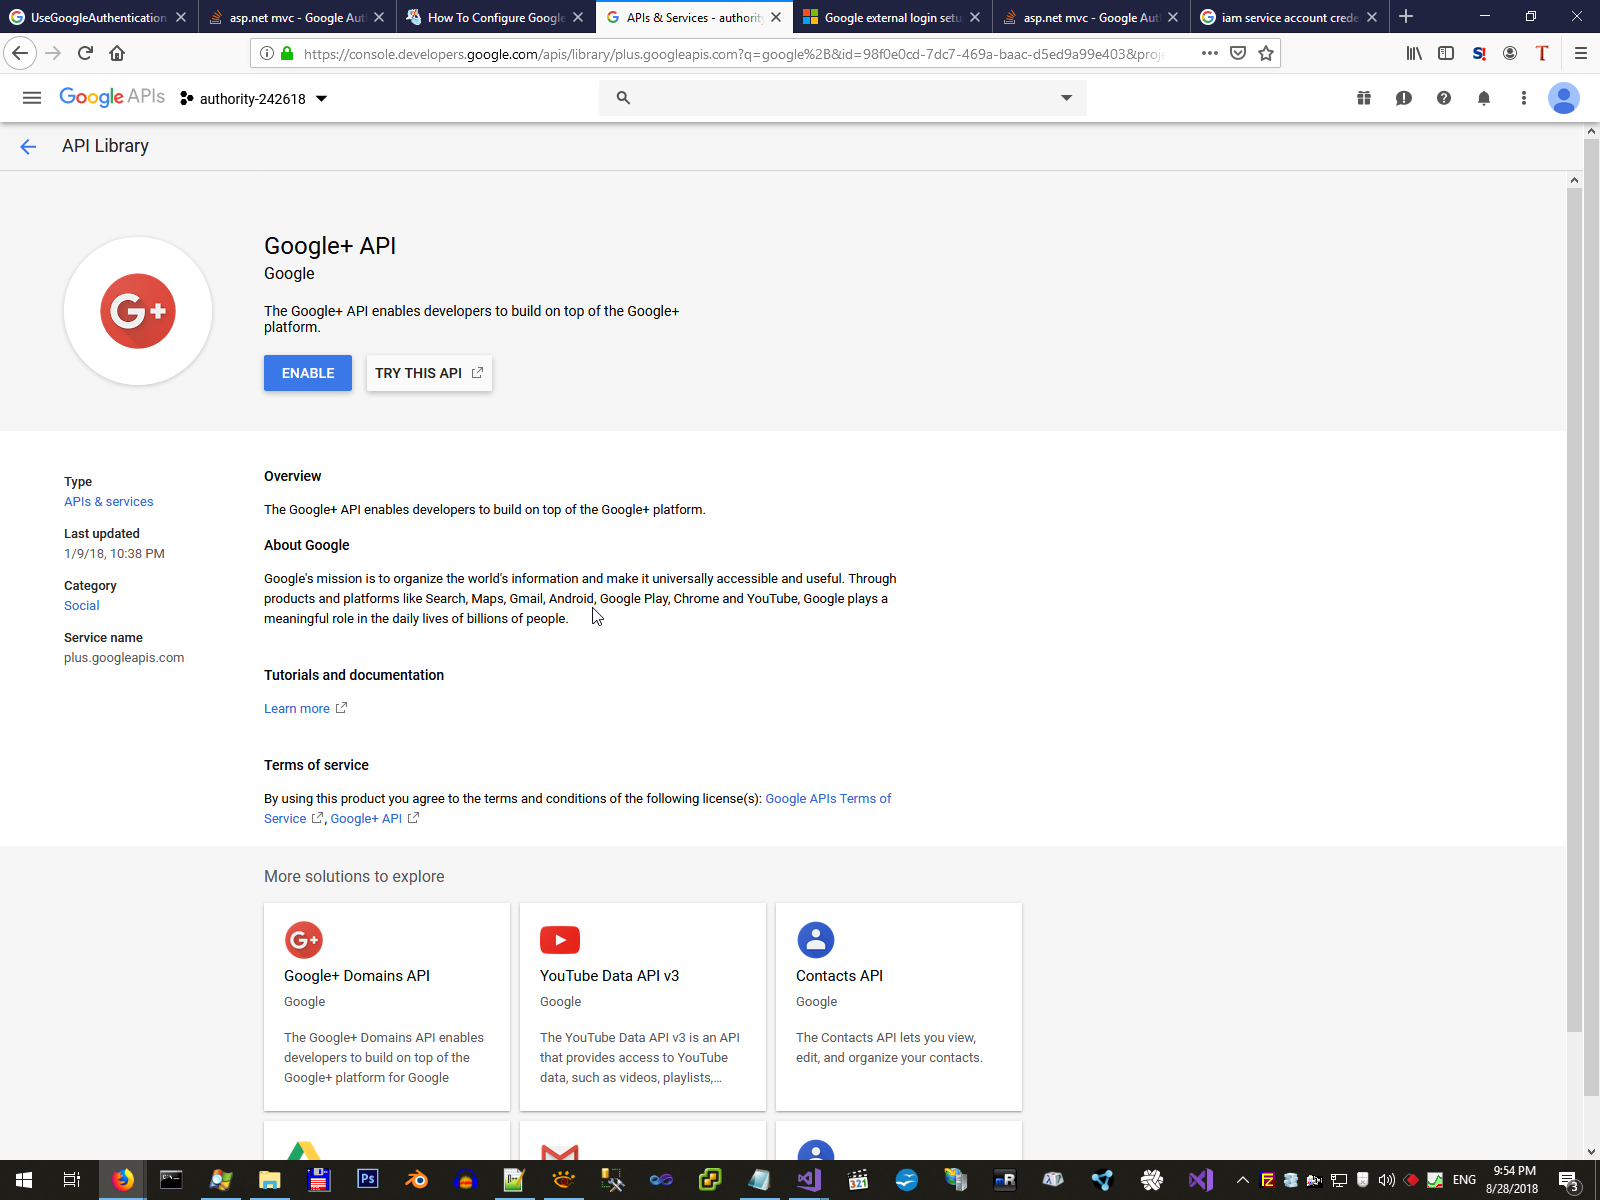Open Firefox Library icon
The height and width of the screenshot is (1200, 1600).
1414,53
